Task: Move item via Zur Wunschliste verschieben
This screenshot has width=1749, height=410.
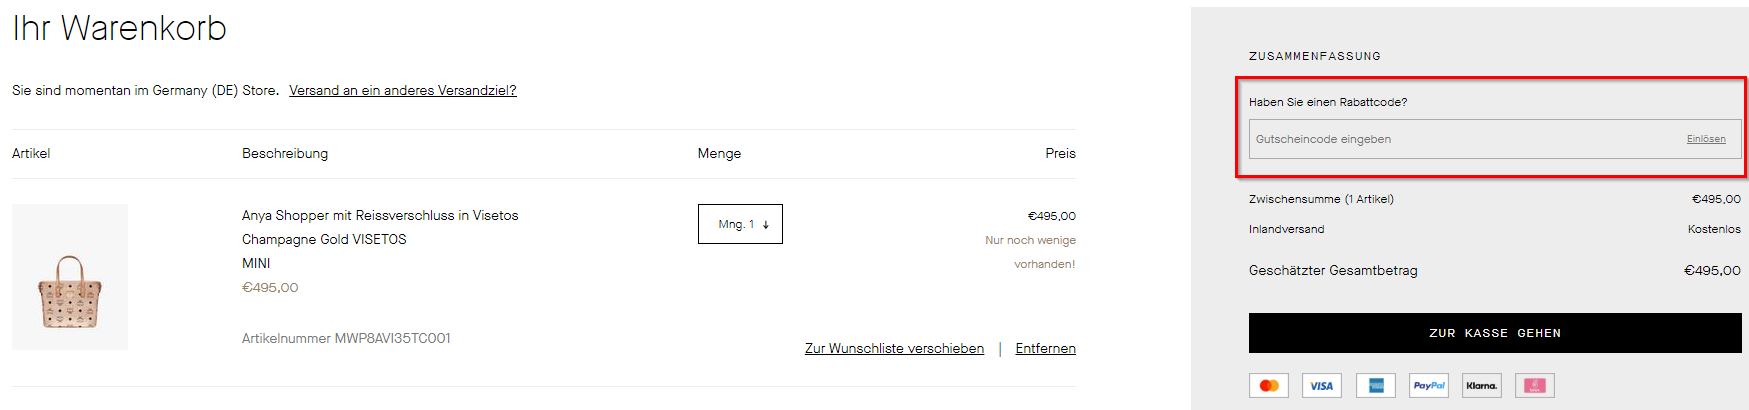Action: pyautogui.click(x=894, y=348)
